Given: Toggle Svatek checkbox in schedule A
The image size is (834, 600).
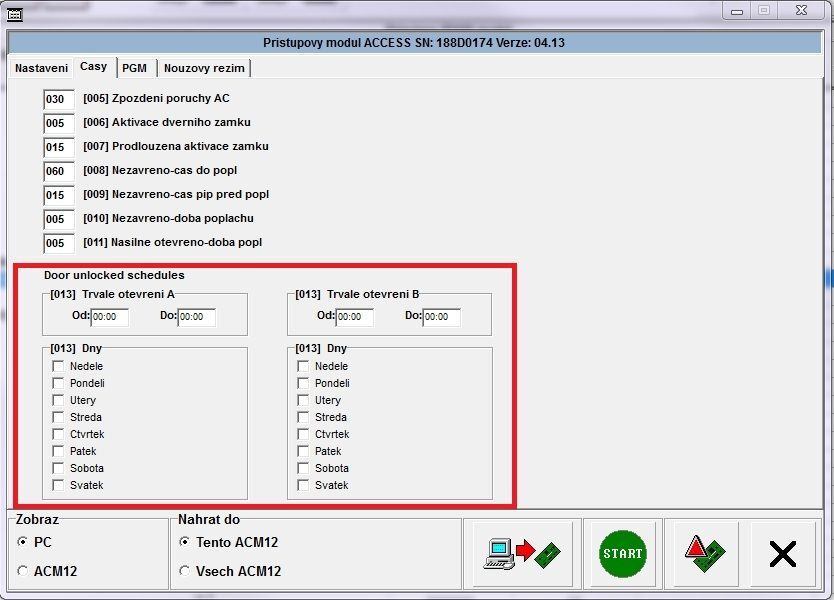Looking at the screenshot, I should 58,485.
